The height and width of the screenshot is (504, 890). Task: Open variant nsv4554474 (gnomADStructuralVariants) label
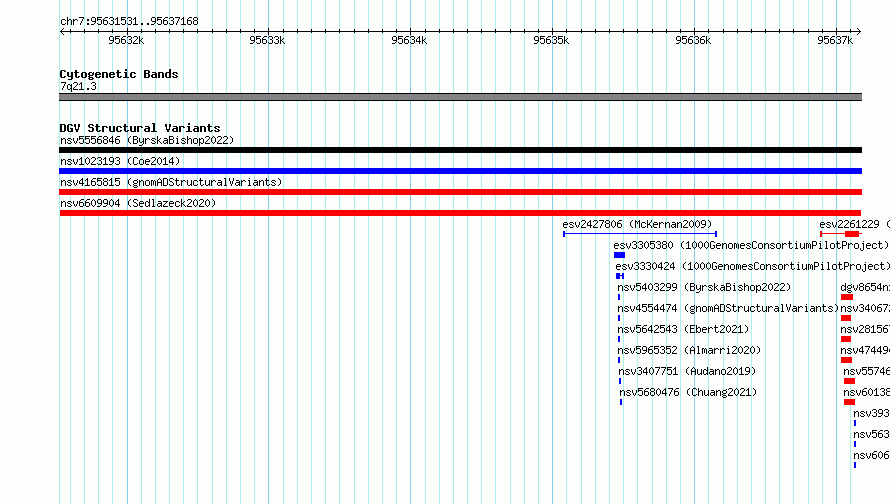click(728, 308)
